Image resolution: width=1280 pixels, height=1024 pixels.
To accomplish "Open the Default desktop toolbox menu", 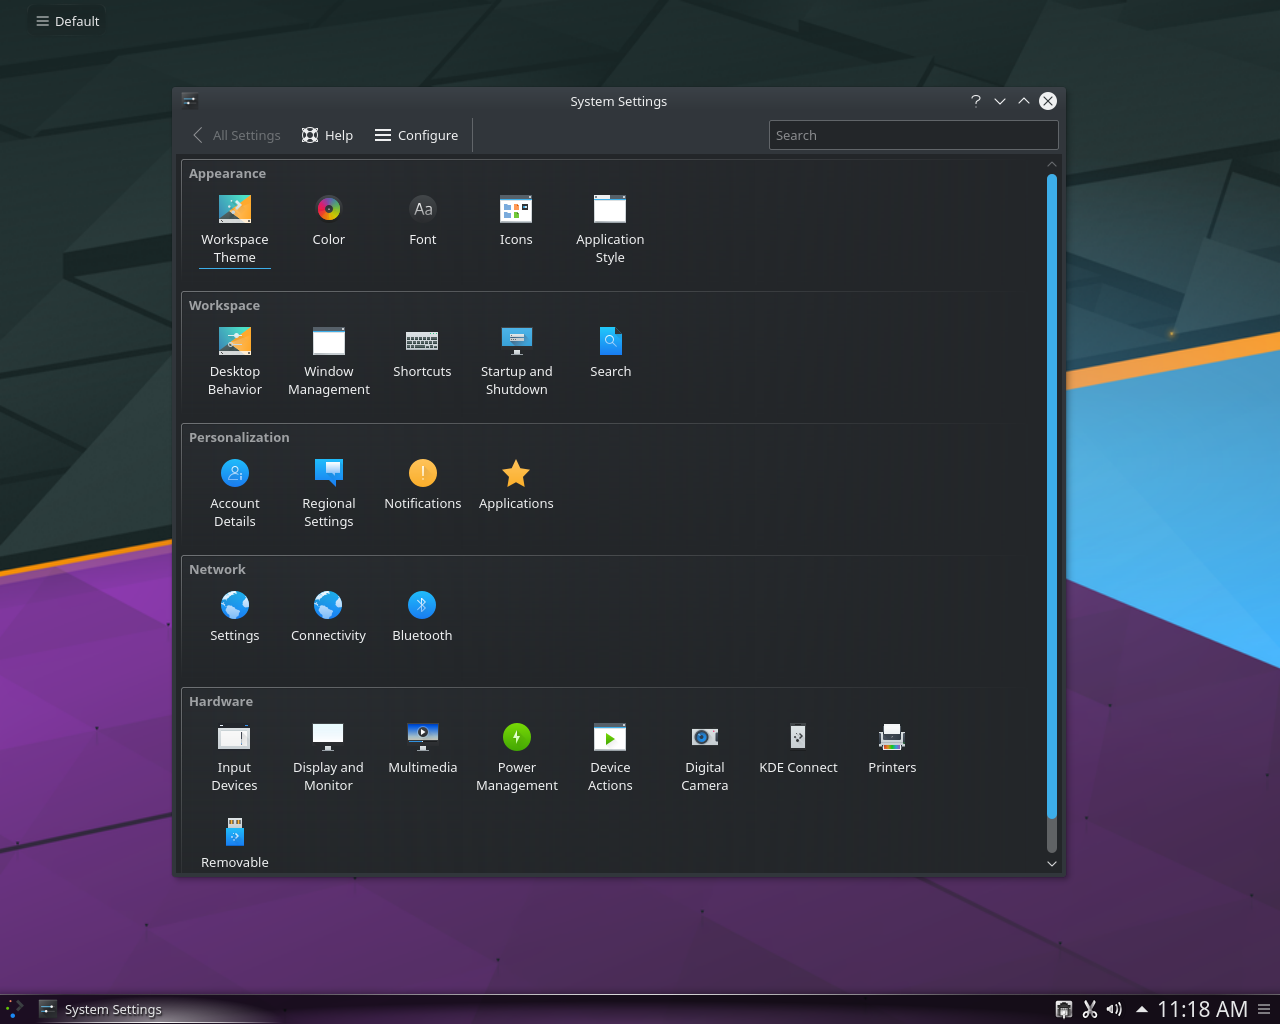I will tap(68, 21).
